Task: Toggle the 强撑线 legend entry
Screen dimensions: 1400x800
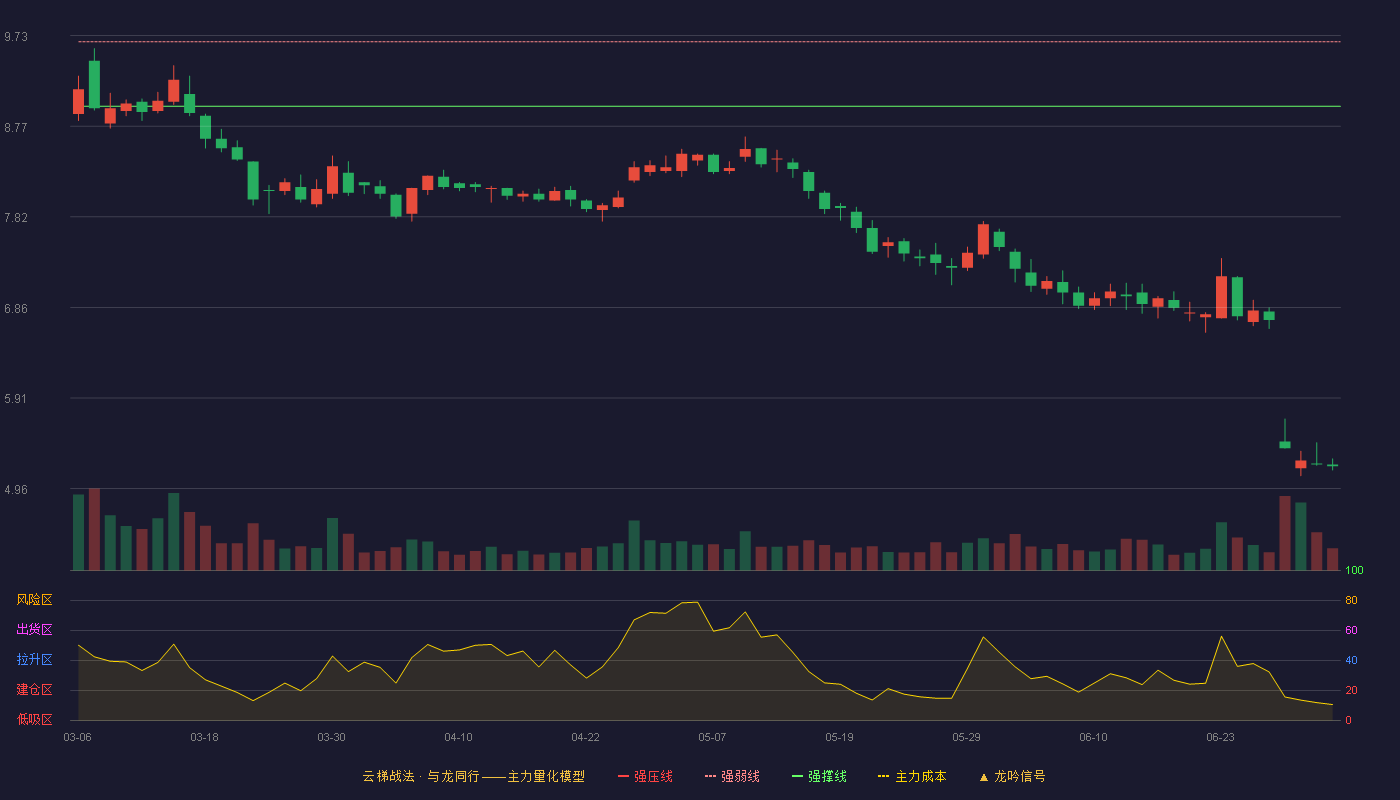Action: (819, 776)
